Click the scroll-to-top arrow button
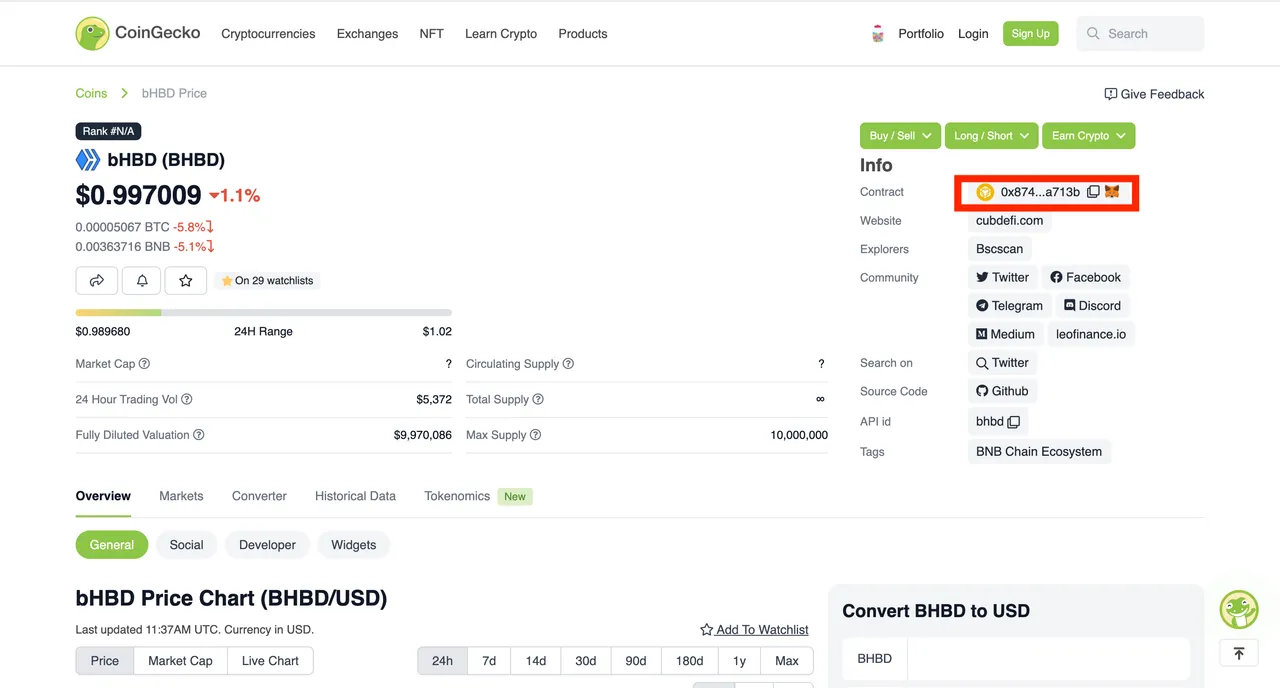The image size is (1280, 688). tap(1239, 653)
